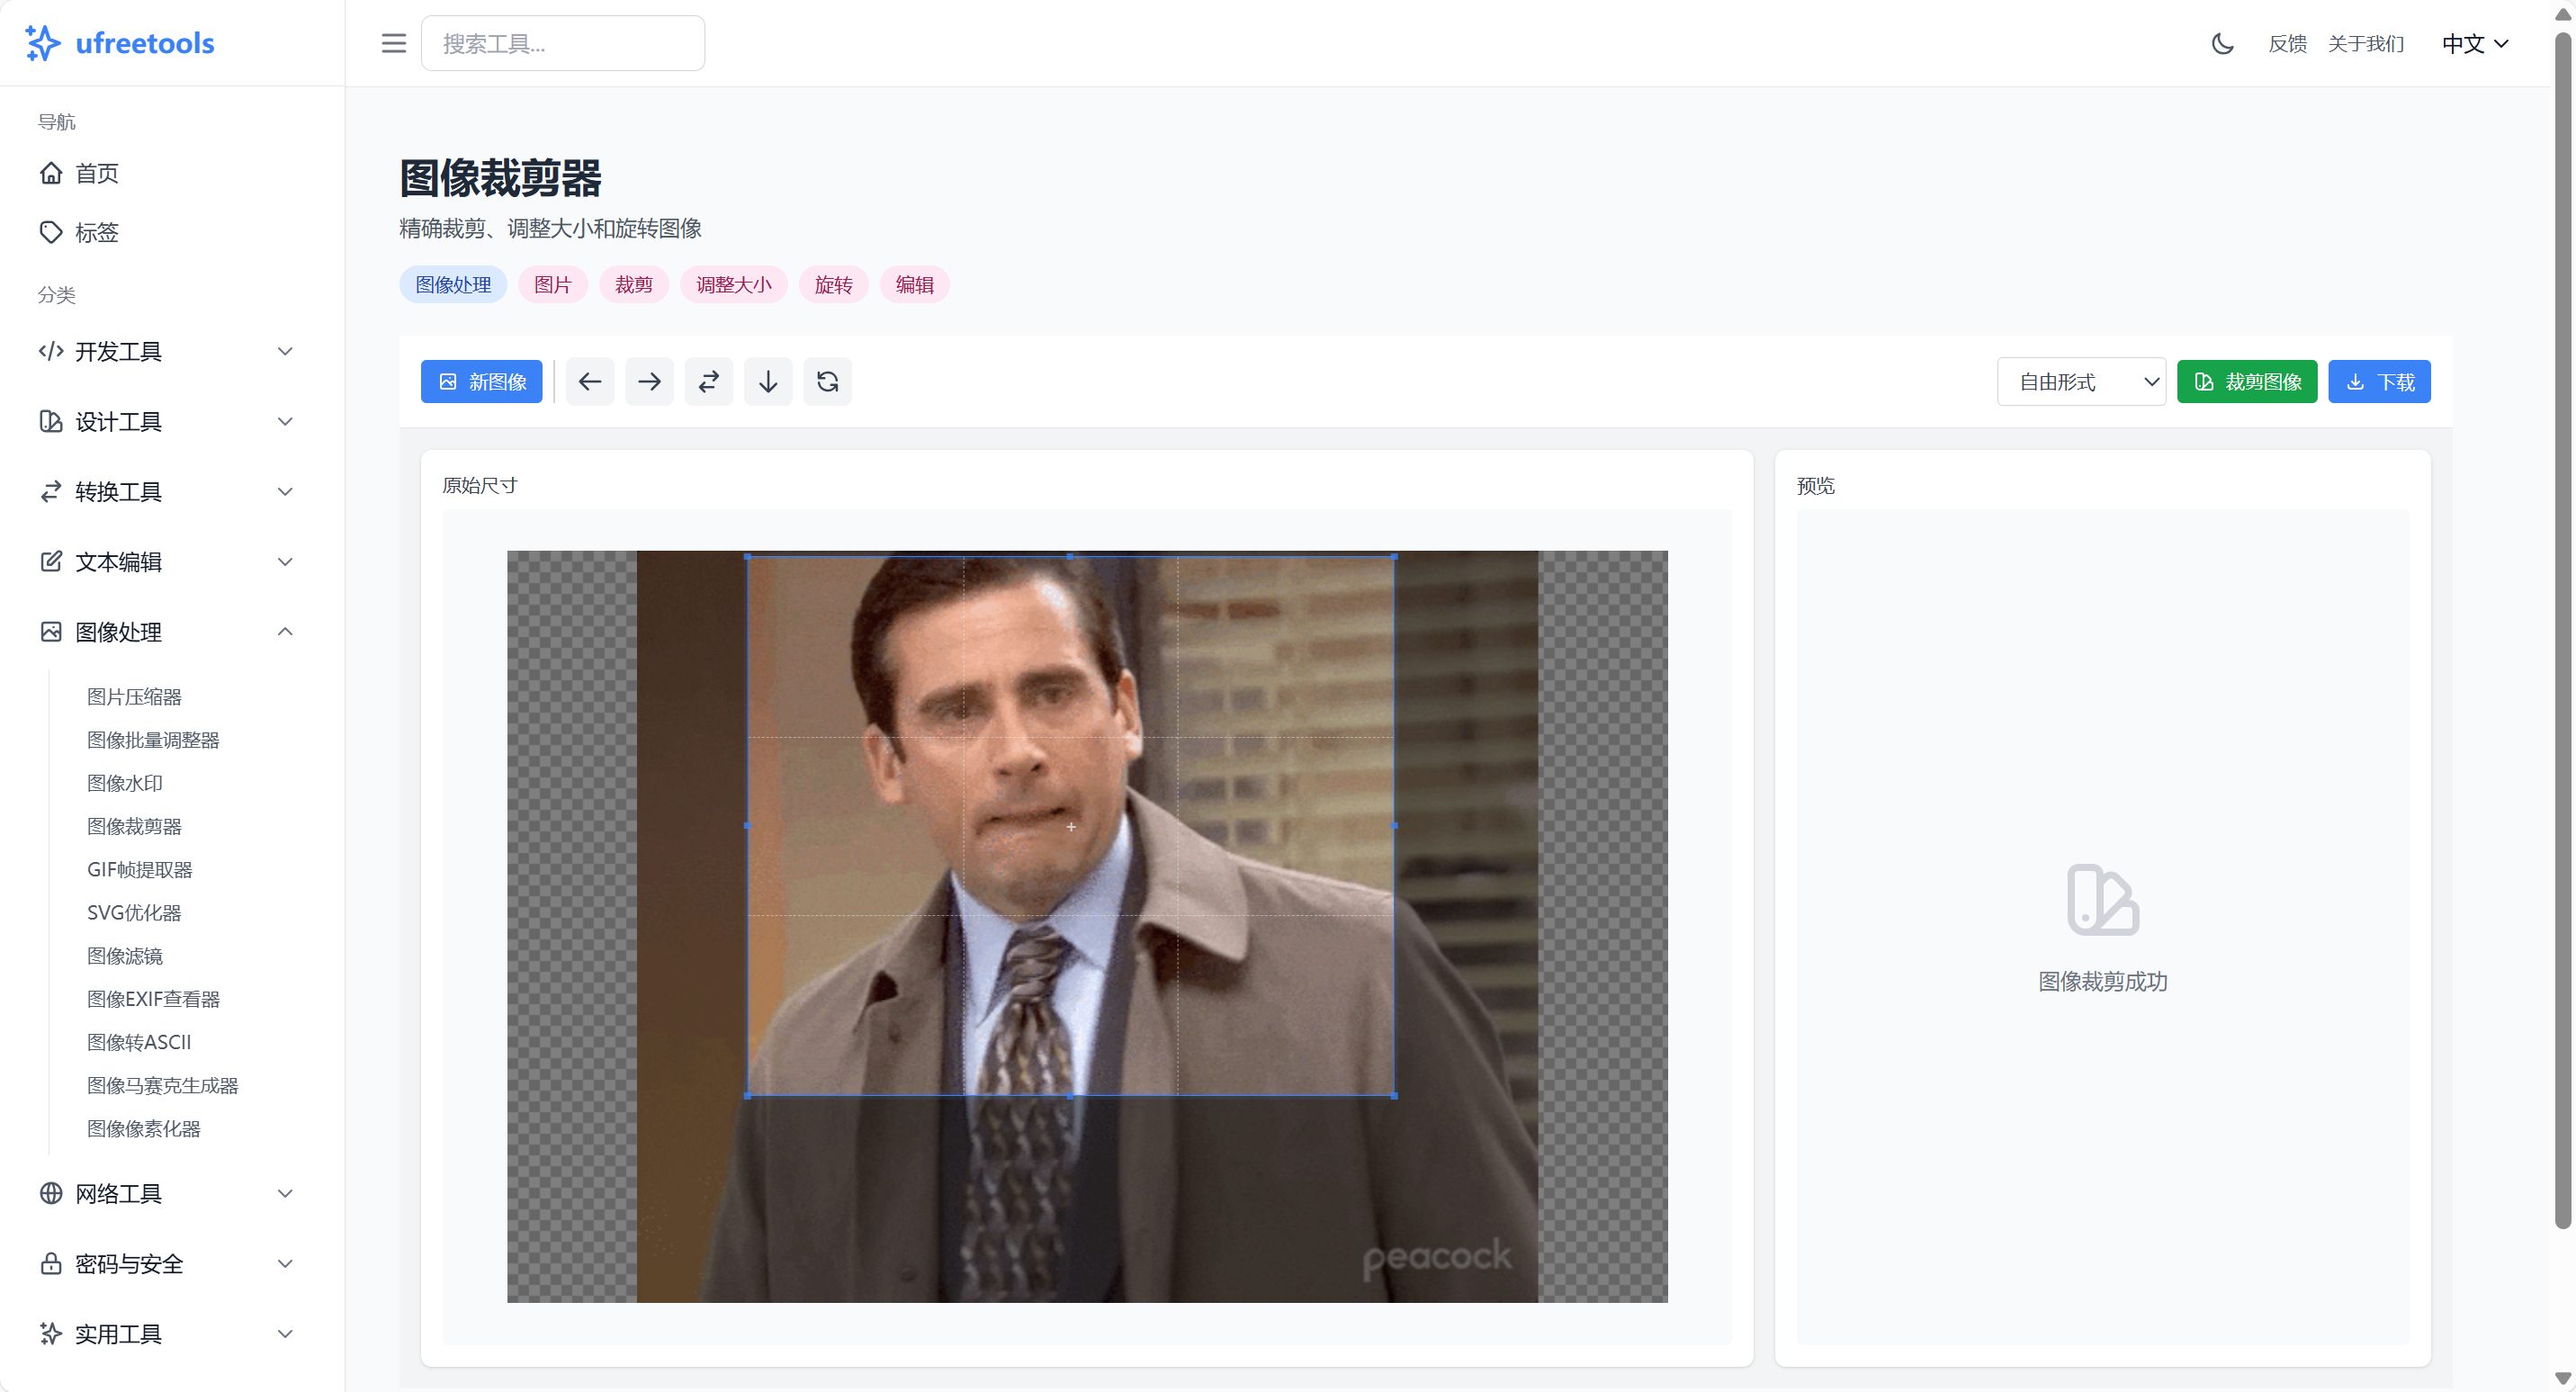Open the 自由形式 aspect ratio dropdown
Screen dimensions: 2576x1392
[2080, 381]
